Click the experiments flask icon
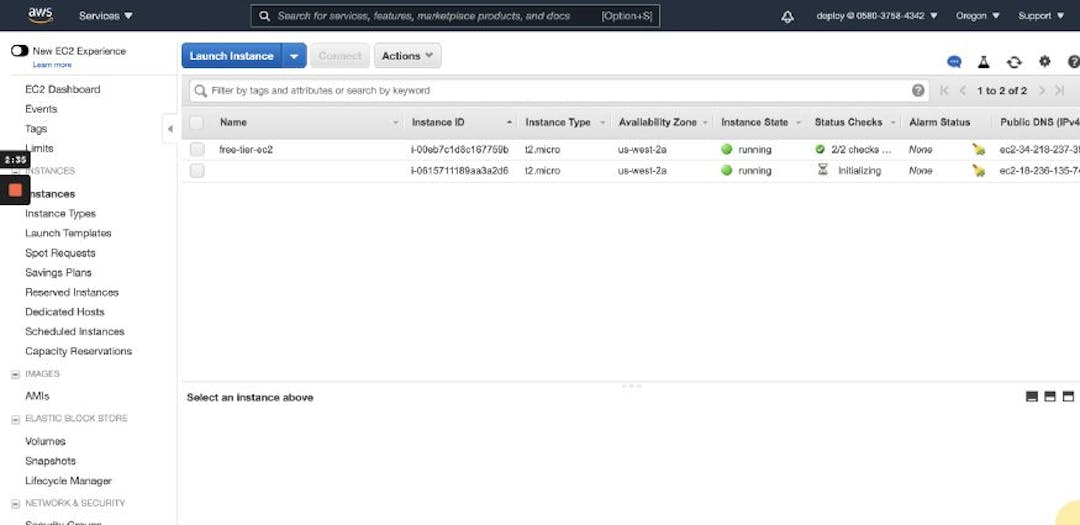 (984, 62)
